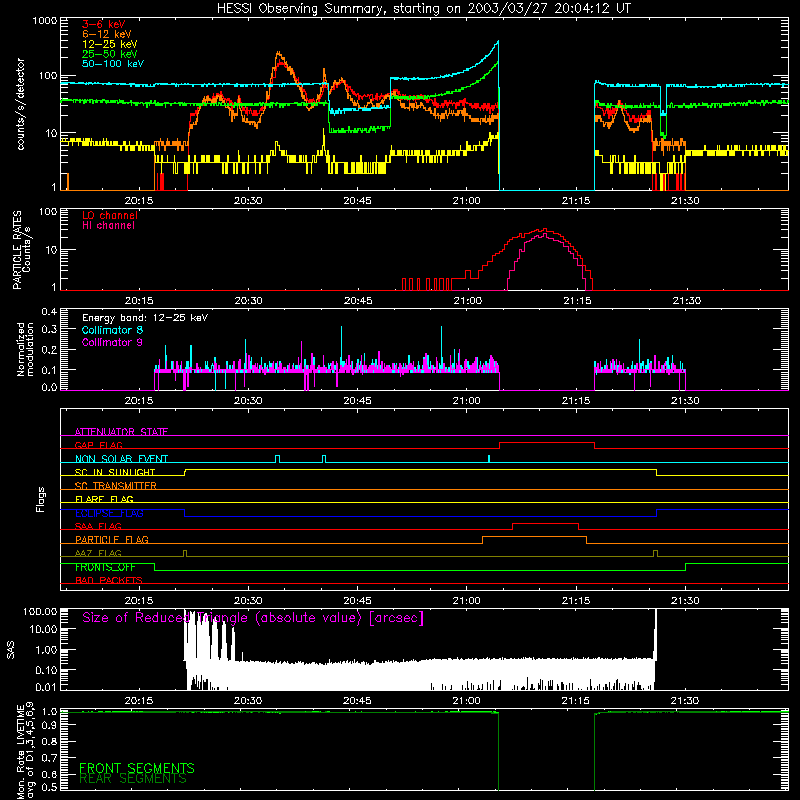Click 21:00 tick label under particle rates plot
800x800 pixels.
tap(467, 301)
